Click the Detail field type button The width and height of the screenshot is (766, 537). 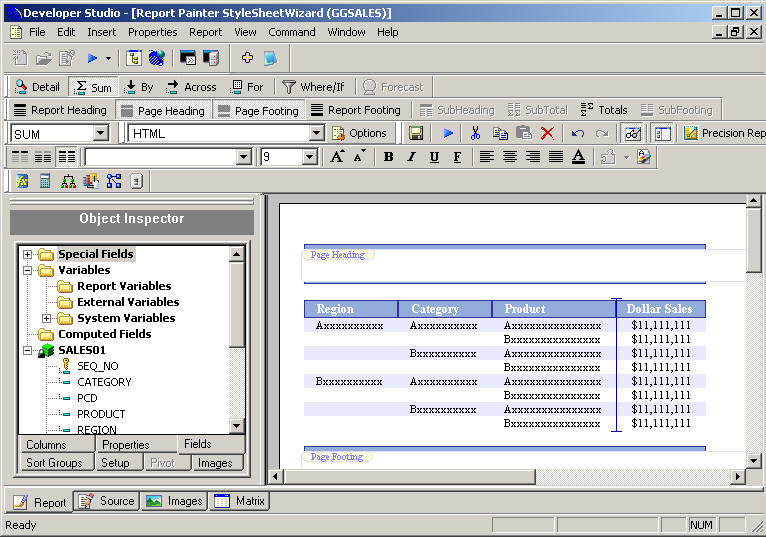pyautogui.click(x=38, y=87)
